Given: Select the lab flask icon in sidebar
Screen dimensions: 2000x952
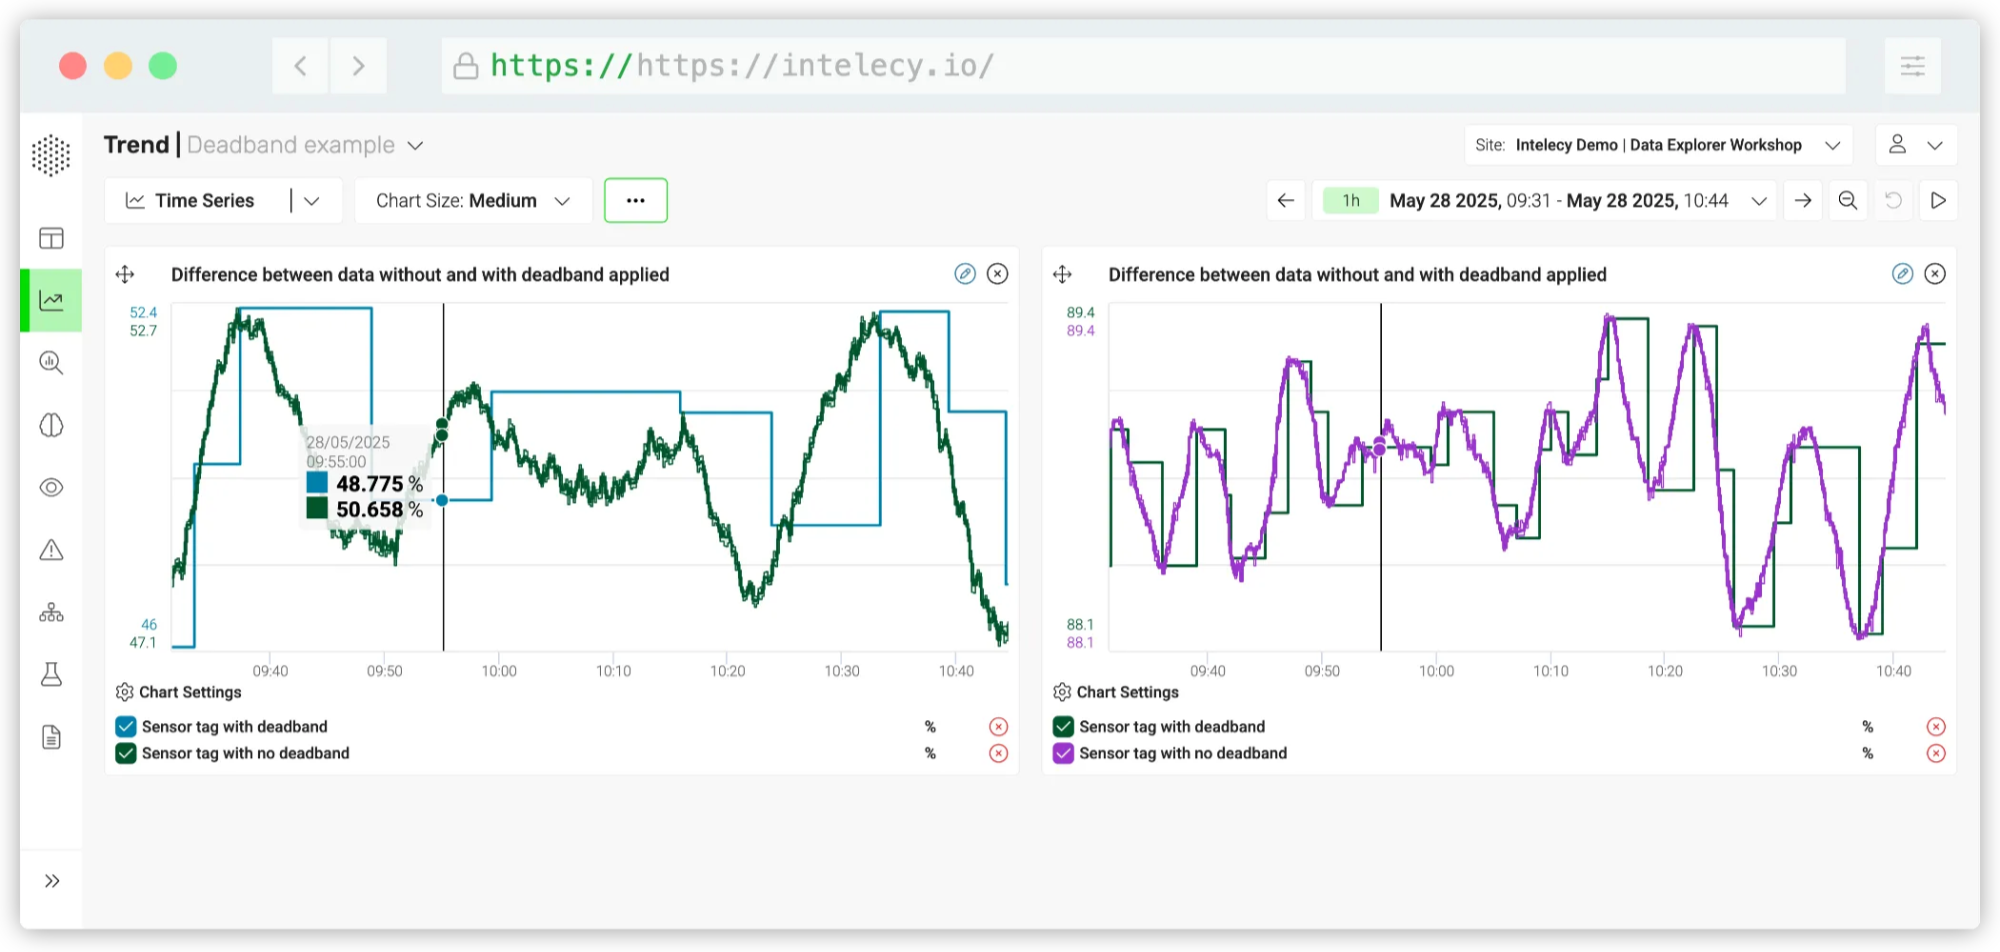Looking at the screenshot, I should coord(51,675).
